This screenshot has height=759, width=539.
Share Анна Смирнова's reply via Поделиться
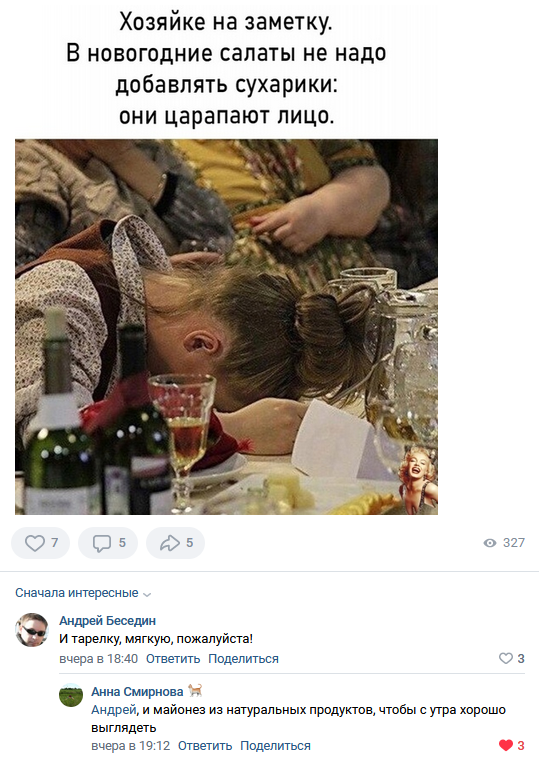click(275, 745)
